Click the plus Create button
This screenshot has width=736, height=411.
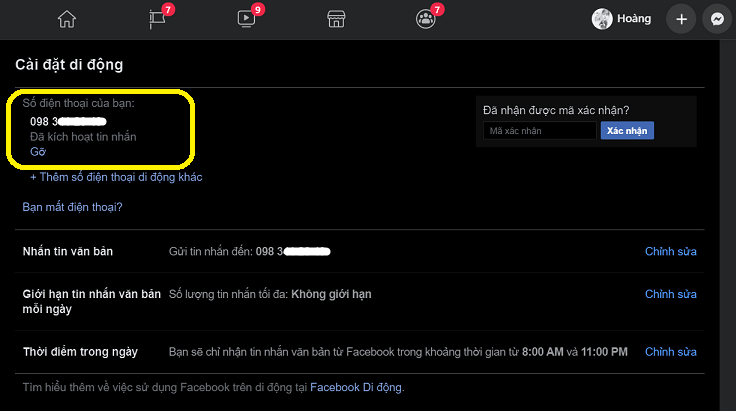681,19
